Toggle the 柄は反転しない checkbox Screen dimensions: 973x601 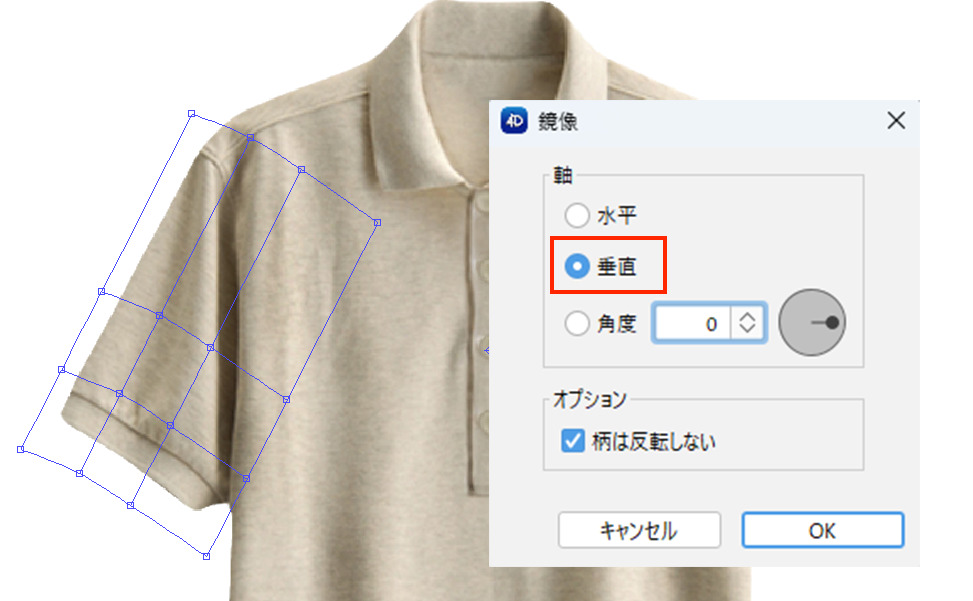click(572, 441)
